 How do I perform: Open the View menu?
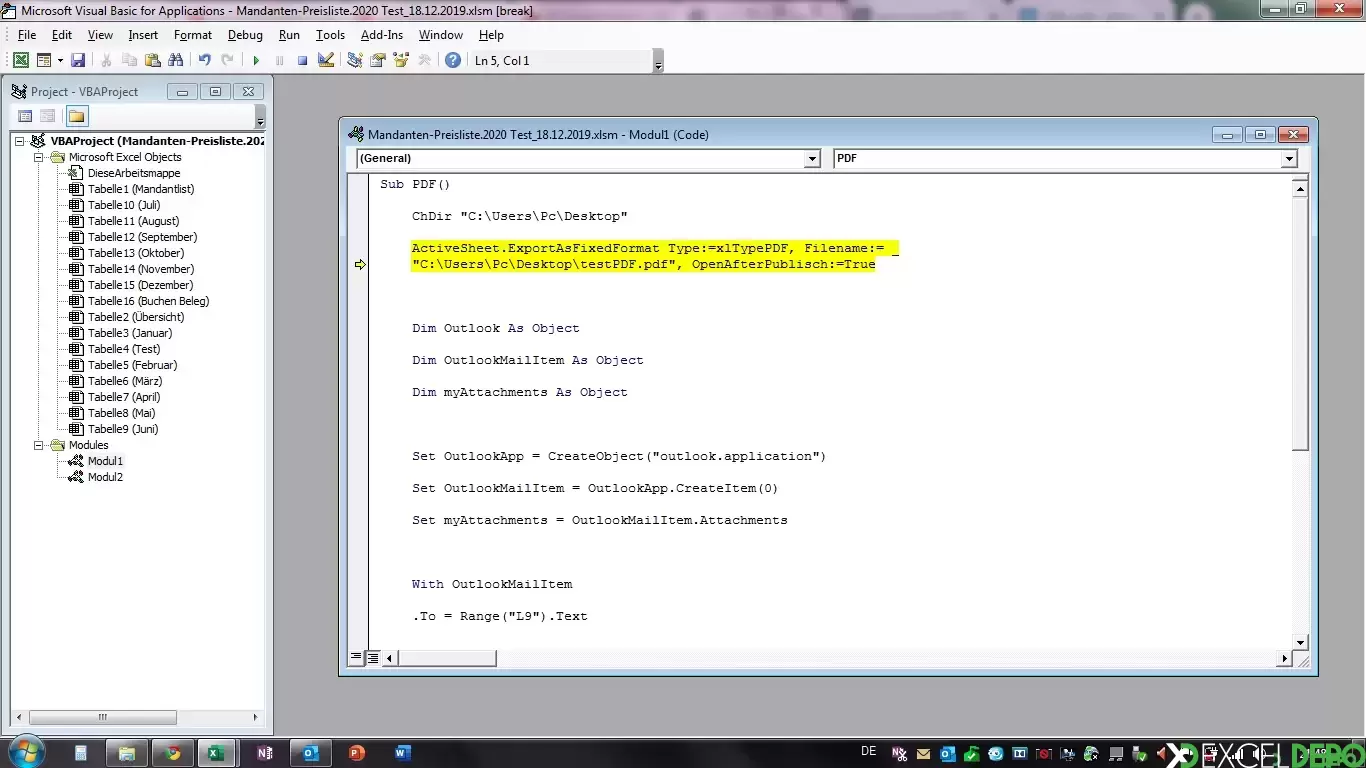(x=100, y=34)
